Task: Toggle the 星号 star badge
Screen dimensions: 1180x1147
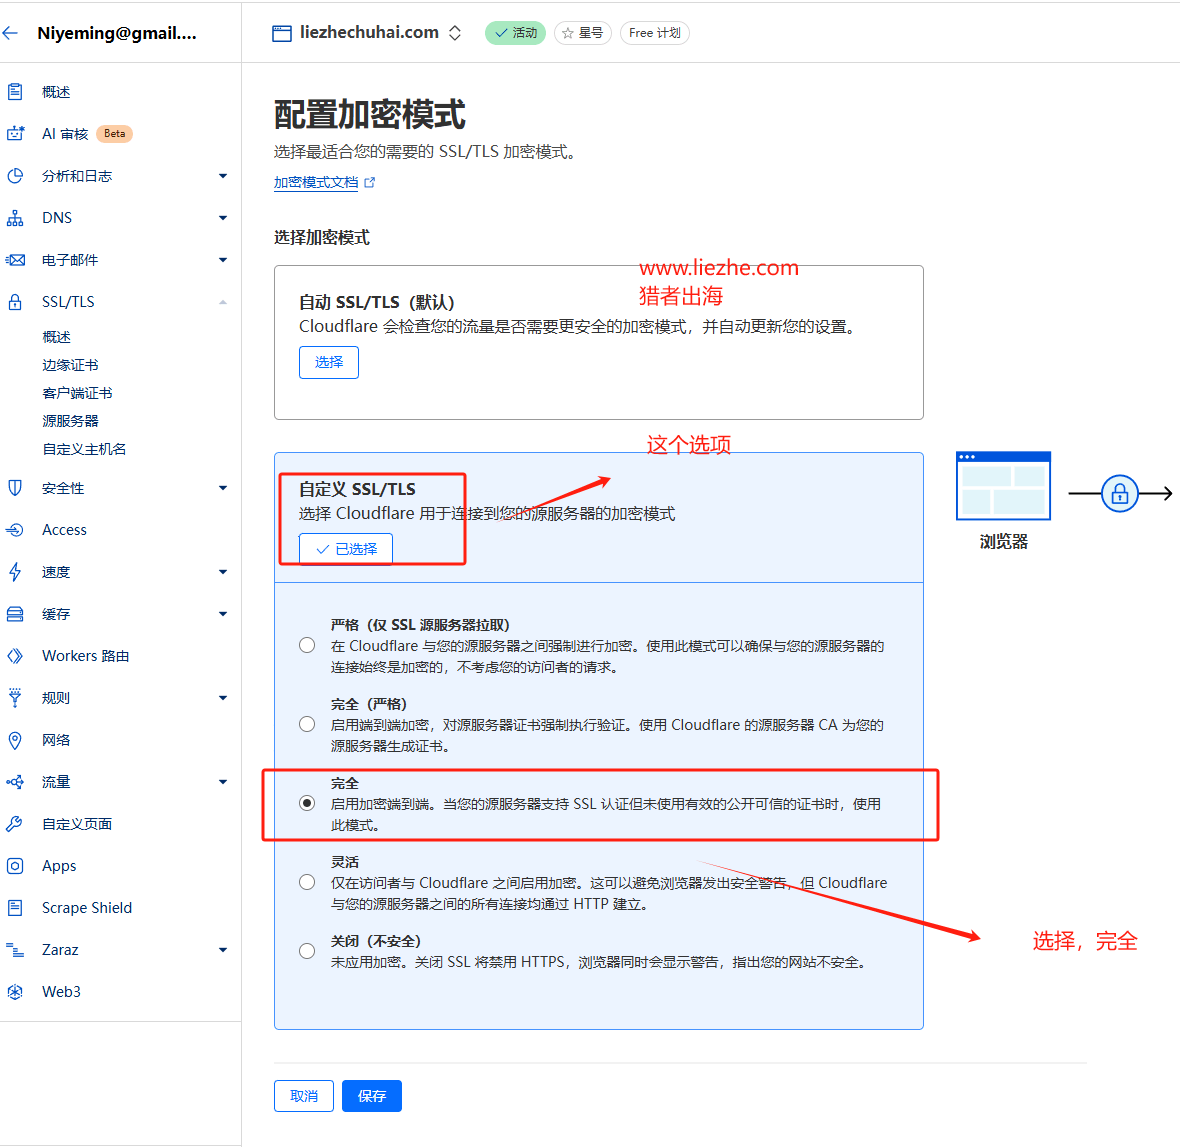Action: (582, 33)
